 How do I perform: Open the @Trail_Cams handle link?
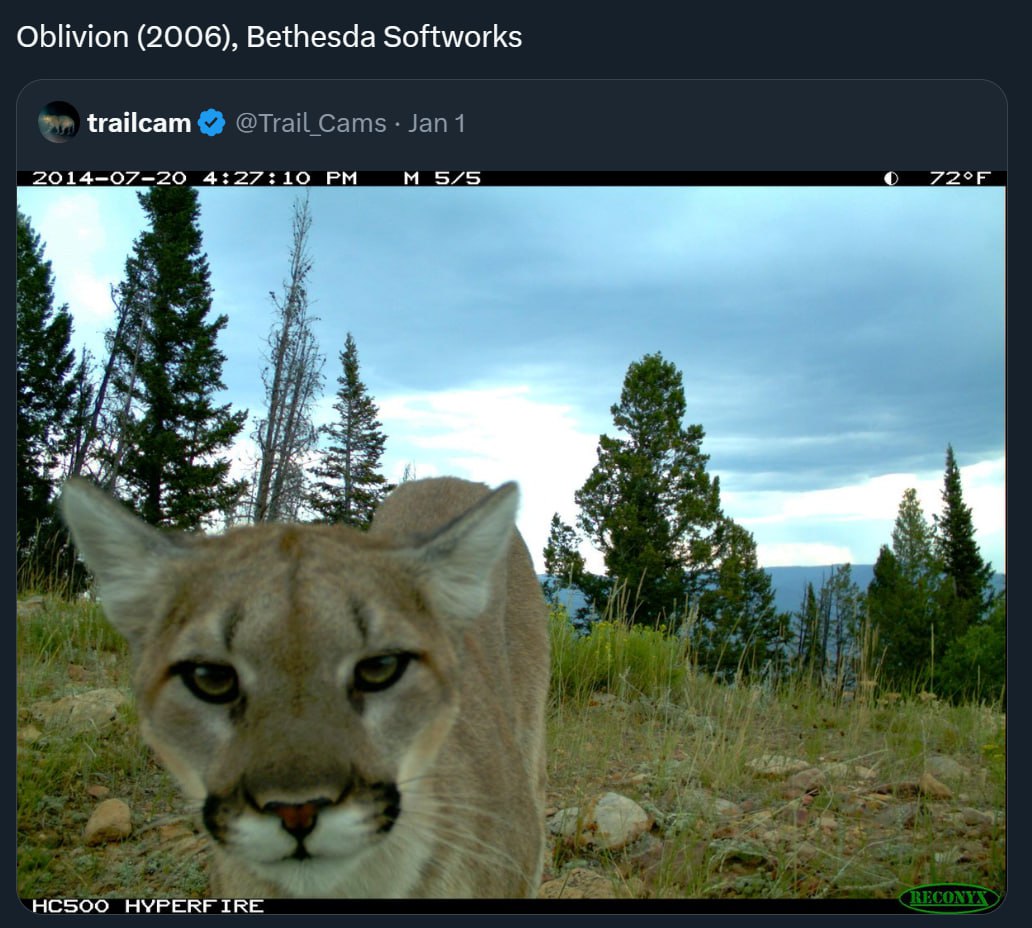(x=311, y=123)
